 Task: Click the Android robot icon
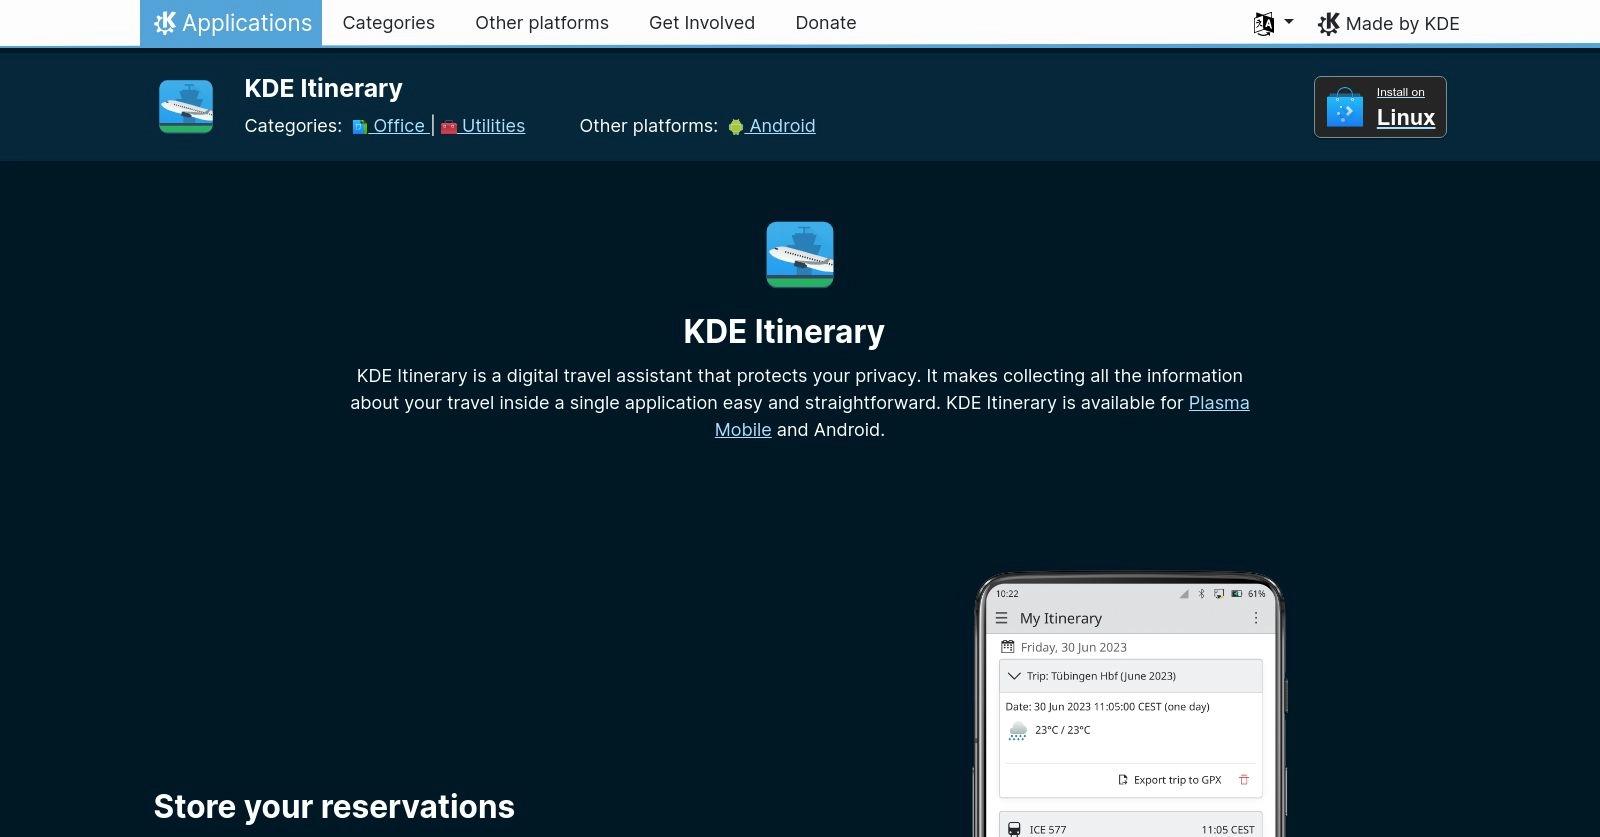(736, 127)
